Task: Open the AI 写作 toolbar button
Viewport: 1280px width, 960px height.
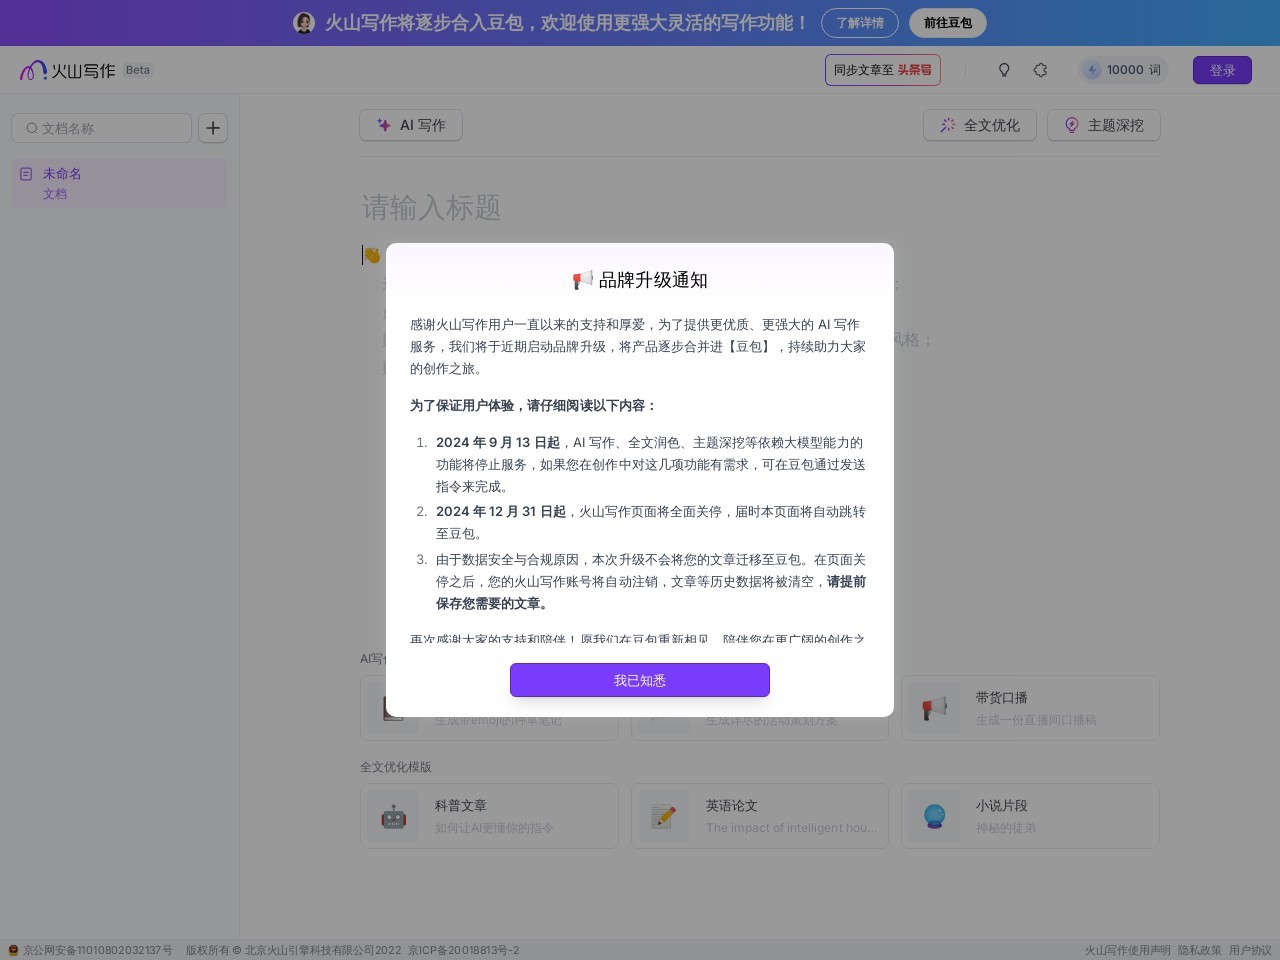Action: point(411,125)
